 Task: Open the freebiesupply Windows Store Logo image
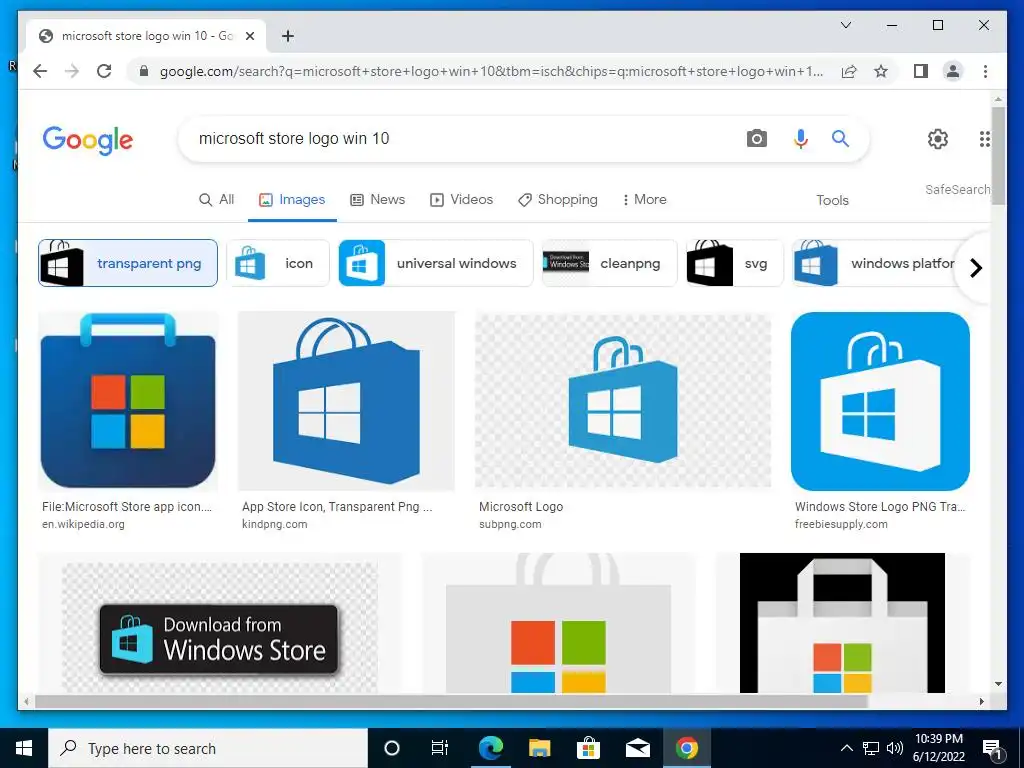click(880, 401)
